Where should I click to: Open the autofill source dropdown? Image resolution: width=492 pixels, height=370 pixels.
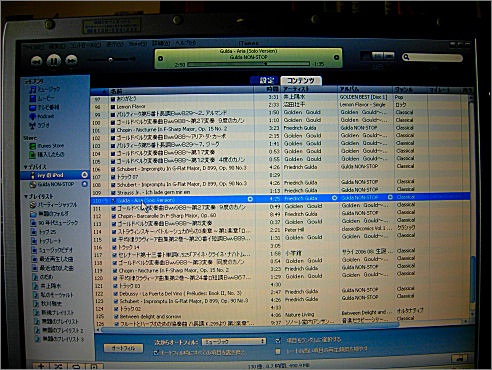pyautogui.click(x=234, y=342)
